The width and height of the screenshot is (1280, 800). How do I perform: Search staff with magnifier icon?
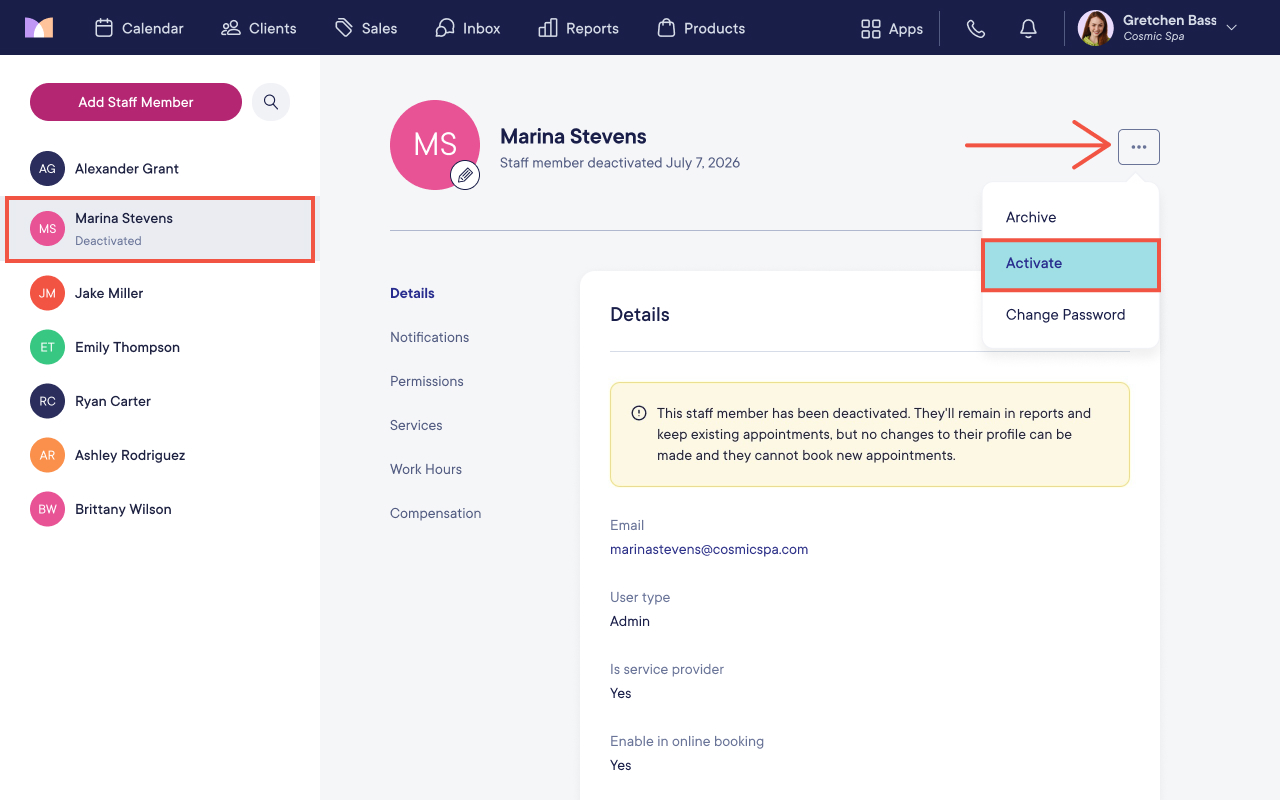pos(271,102)
